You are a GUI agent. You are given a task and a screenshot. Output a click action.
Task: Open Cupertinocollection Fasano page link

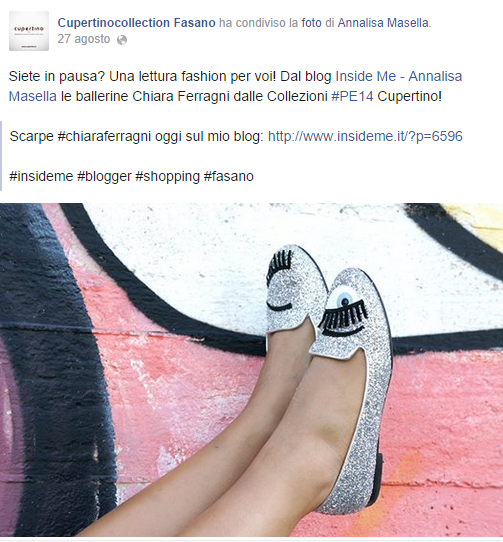coord(136,23)
